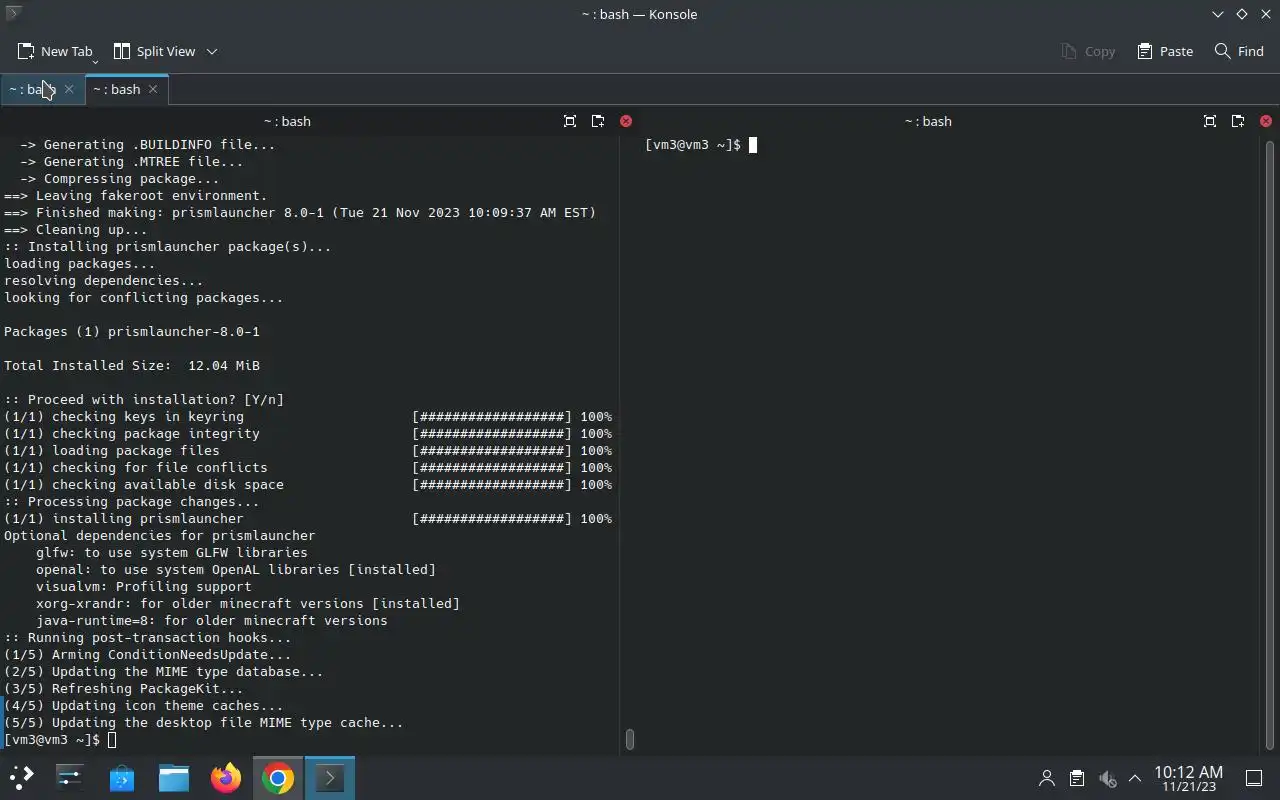Click ':: Proceed with installation? [Y/n]' line
Image resolution: width=1280 pixels, height=800 pixels.
click(x=144, y=400)
